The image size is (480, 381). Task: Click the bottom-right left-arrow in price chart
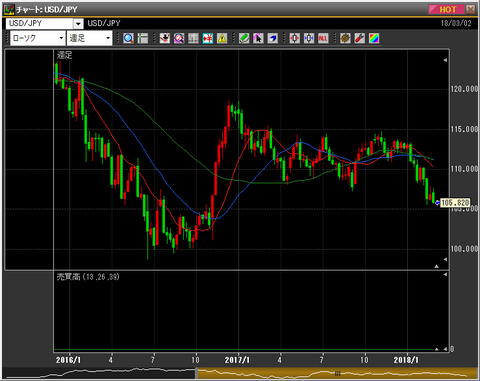(x=445, y=259)
